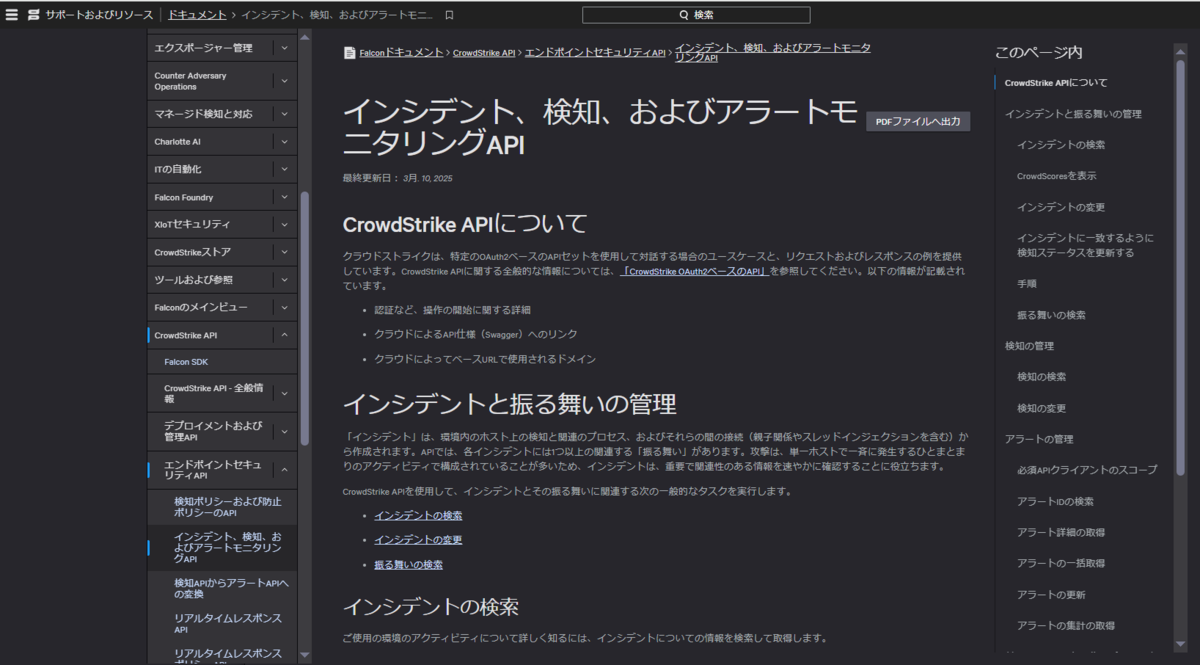Screen dimensions: 1200x665
Task: Export page with PDFファイルへ出力 button
Action: coord(918,121)
